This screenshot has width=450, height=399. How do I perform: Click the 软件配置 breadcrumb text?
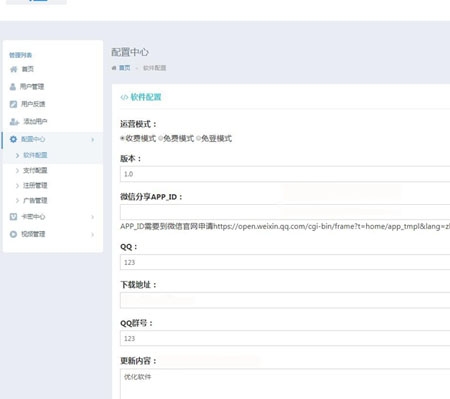click(154, 68)
